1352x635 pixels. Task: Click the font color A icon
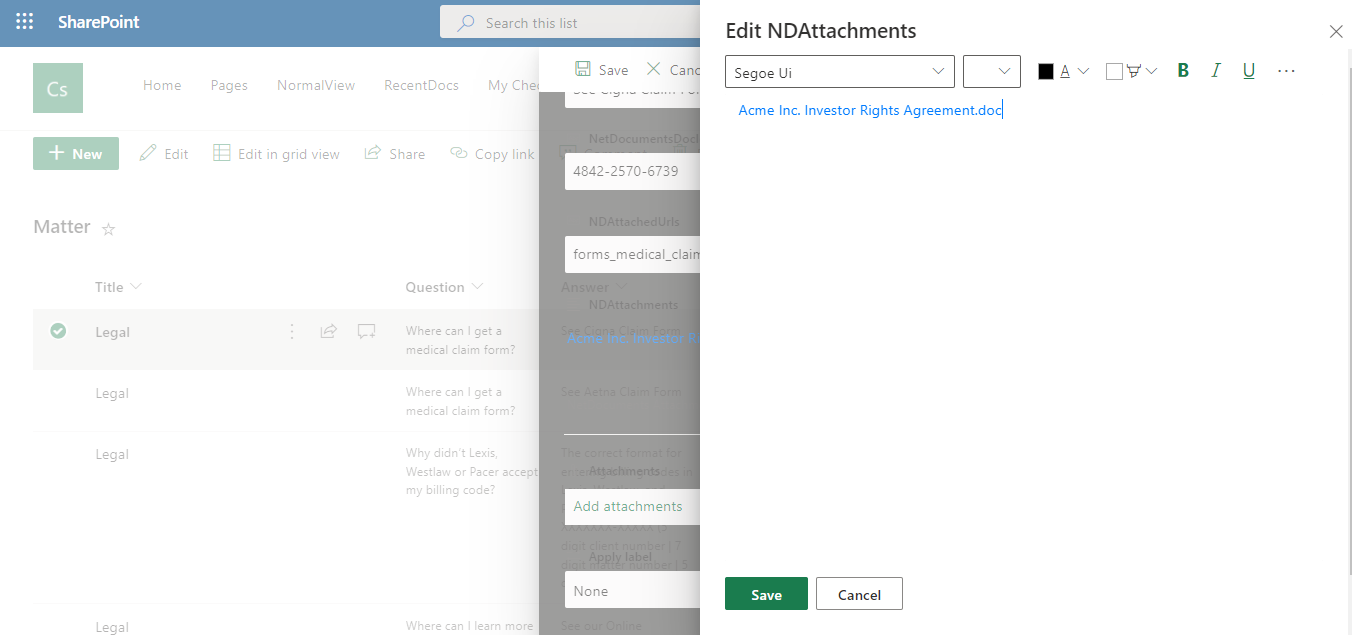(1066, 71)
